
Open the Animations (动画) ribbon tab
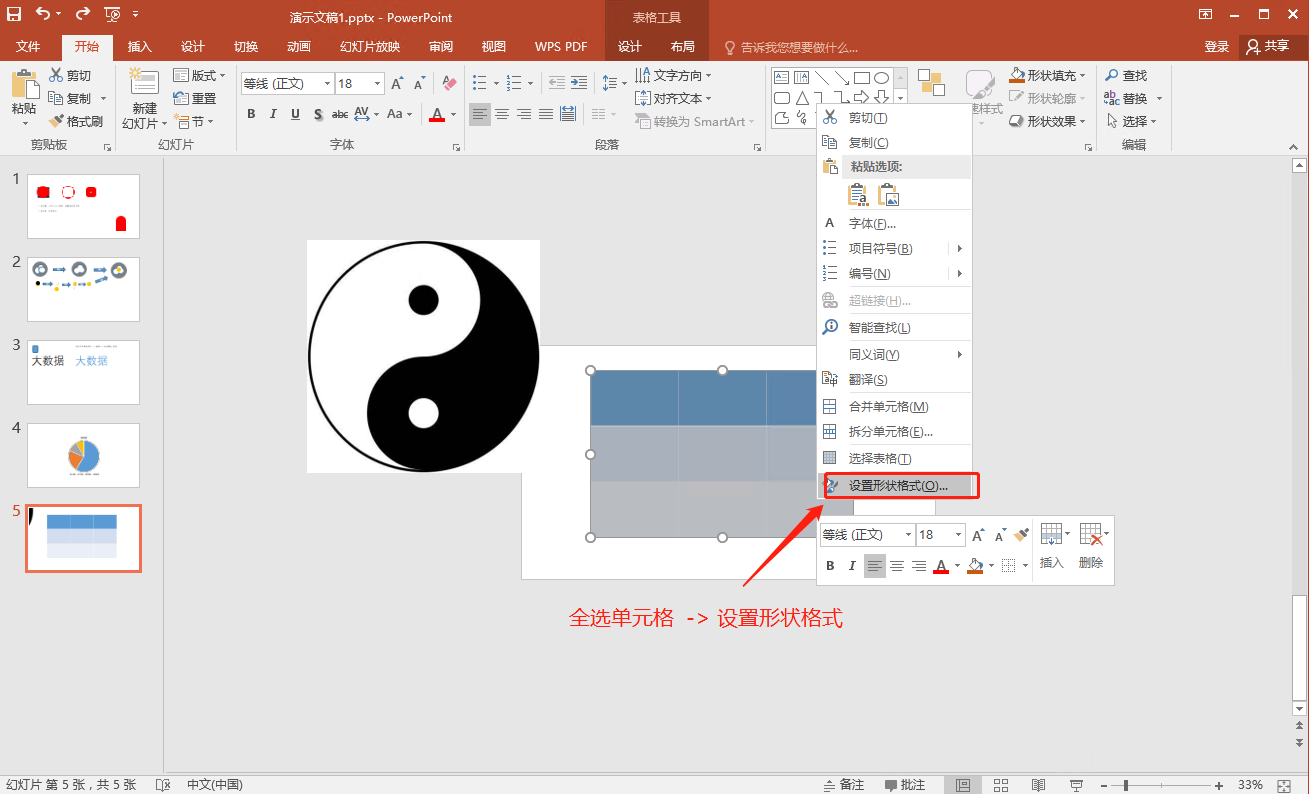[298, 47]
